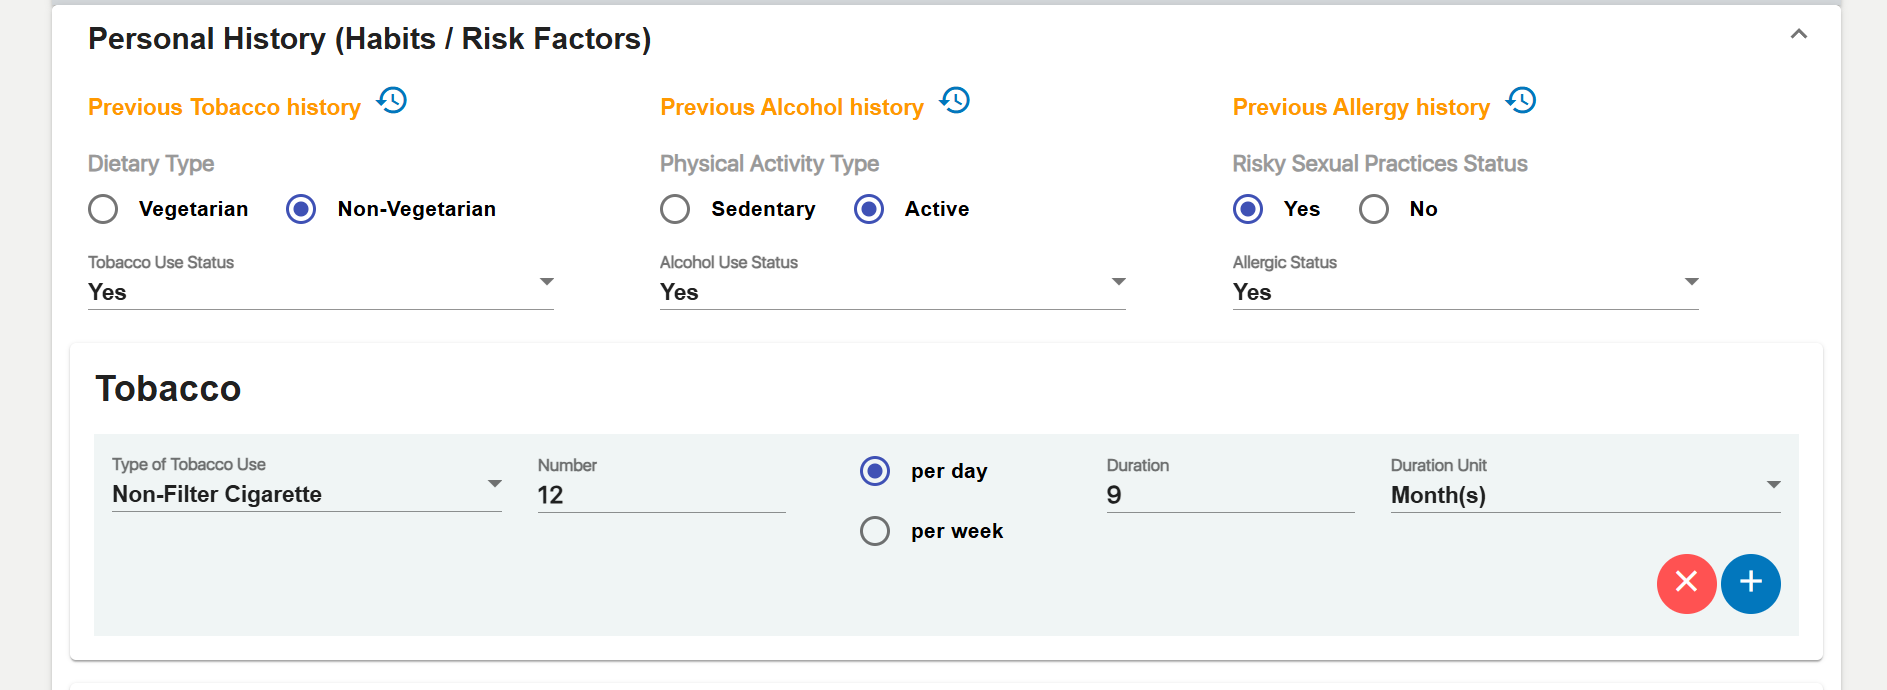Screen dimensions: 1887x690
Task: Select the Vegetarian dietary type
Action: (x=103, y=209)
